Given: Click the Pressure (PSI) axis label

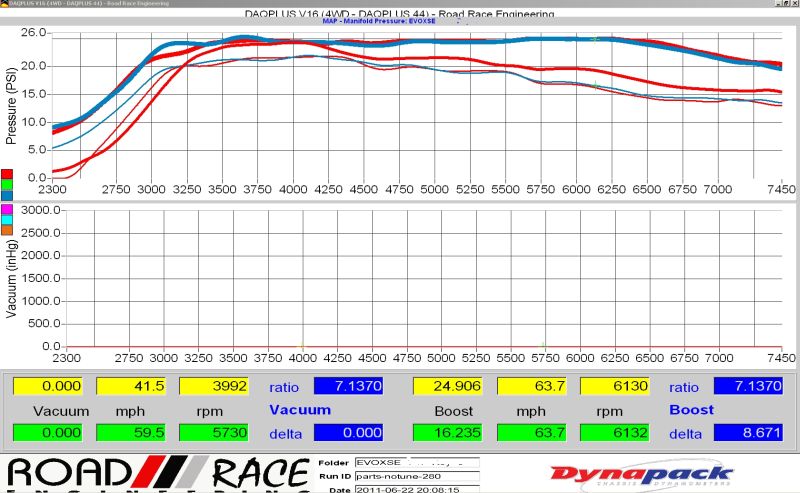Looking at the screenshot, I should pos(11,106).
